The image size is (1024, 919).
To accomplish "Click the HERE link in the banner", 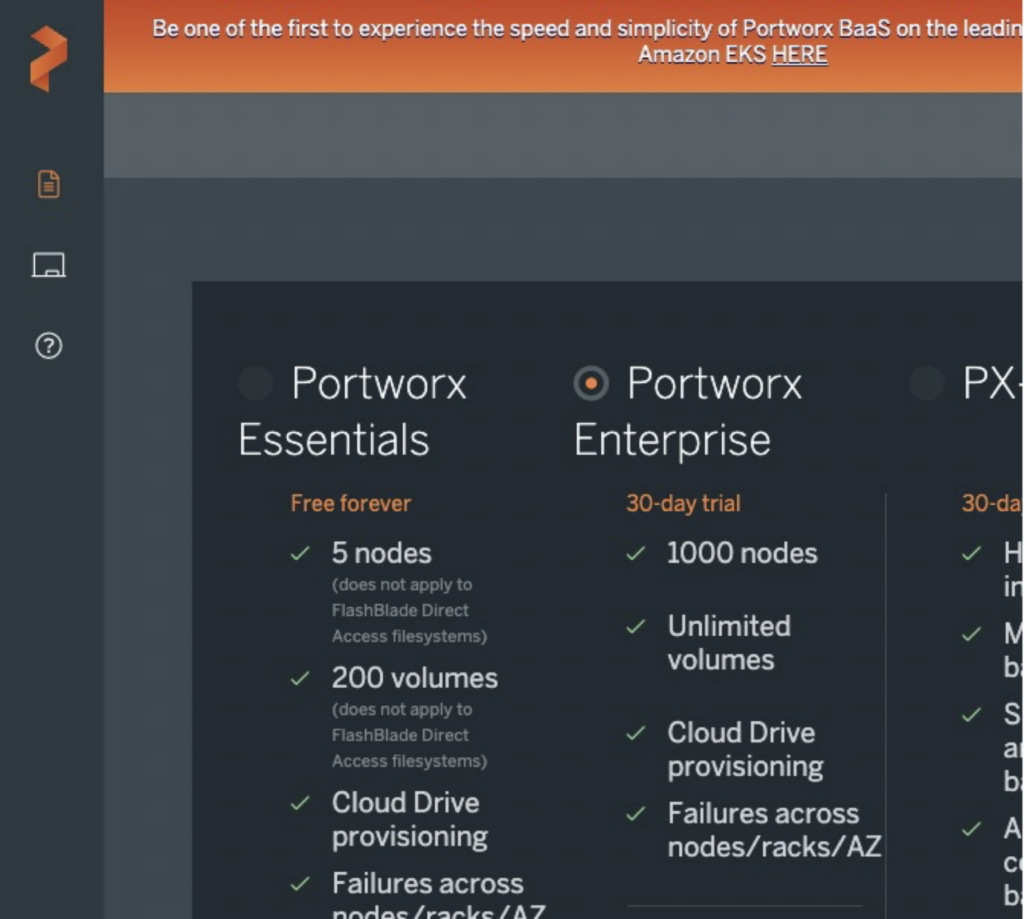I will pyautogui.click(x=799, y=54).
